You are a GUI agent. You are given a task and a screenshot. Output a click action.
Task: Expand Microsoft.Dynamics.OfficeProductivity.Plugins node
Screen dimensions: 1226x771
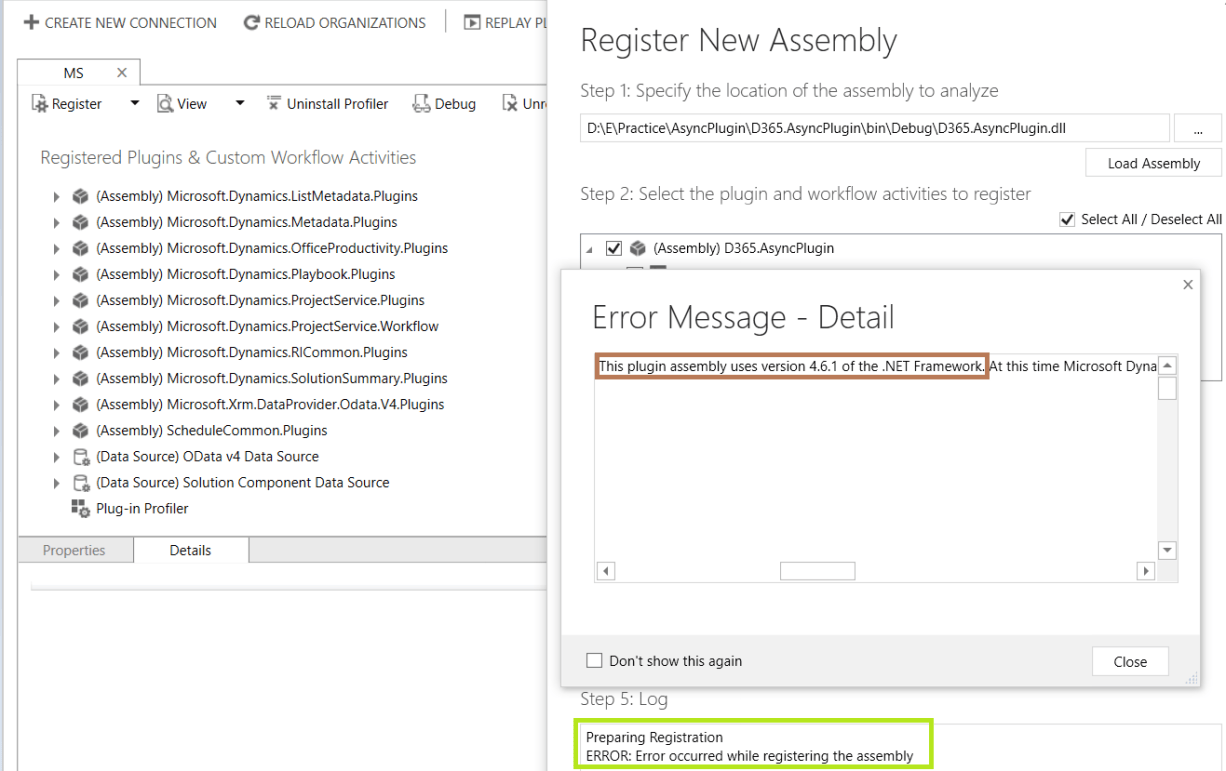[57, 248]
